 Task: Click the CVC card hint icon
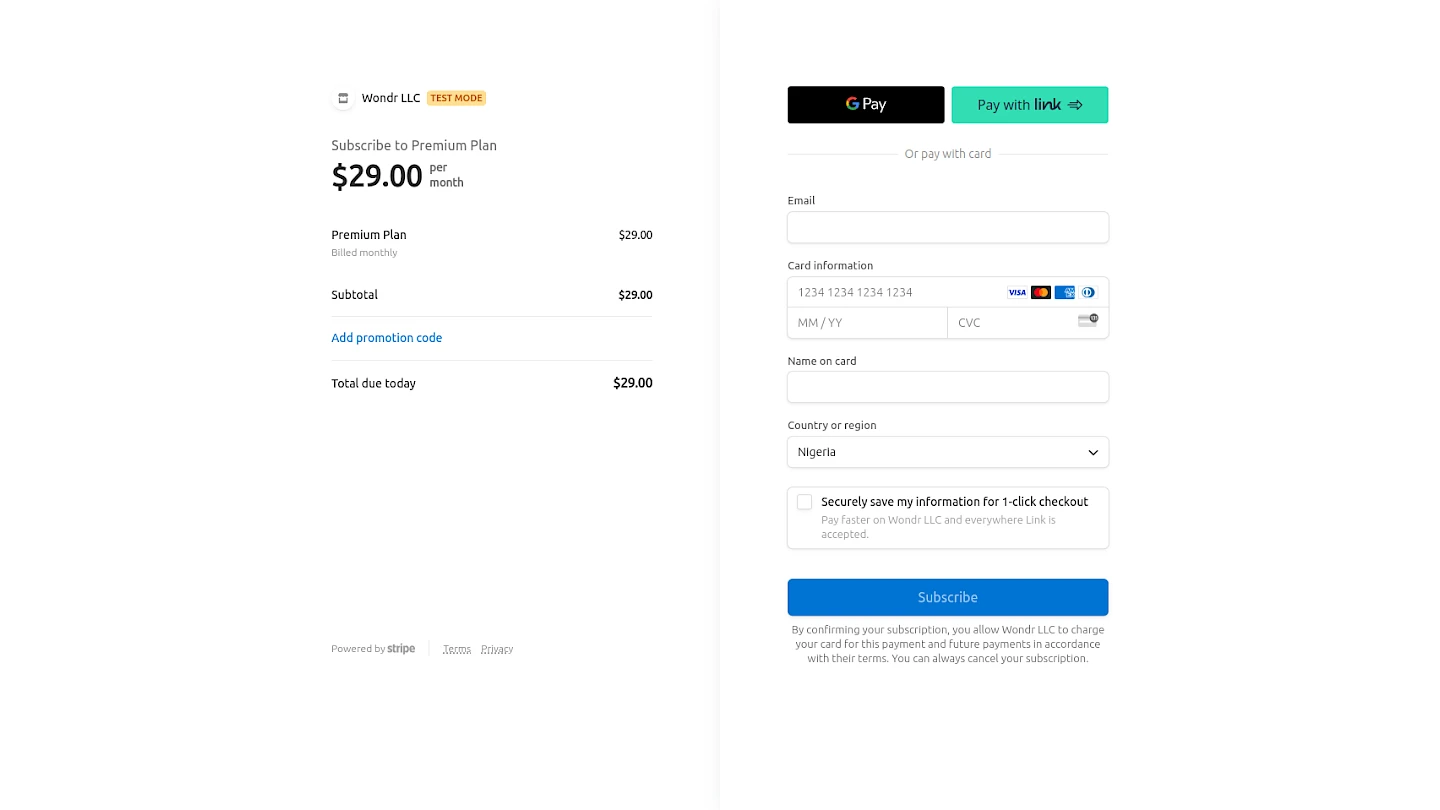click(x=1088, y=321)
